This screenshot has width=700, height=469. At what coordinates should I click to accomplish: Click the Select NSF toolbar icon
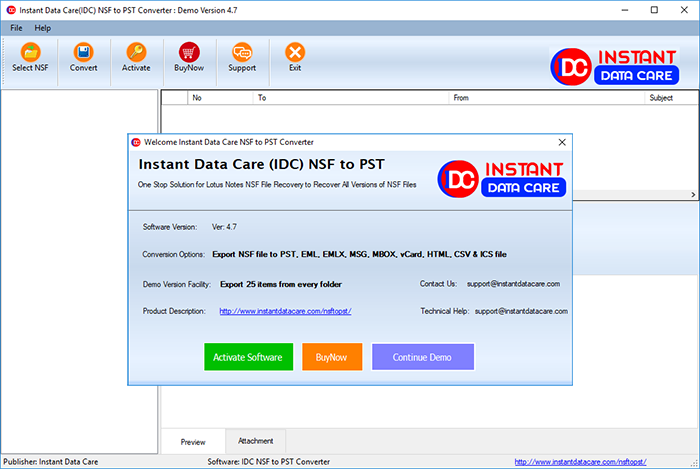tap(31, 54)
